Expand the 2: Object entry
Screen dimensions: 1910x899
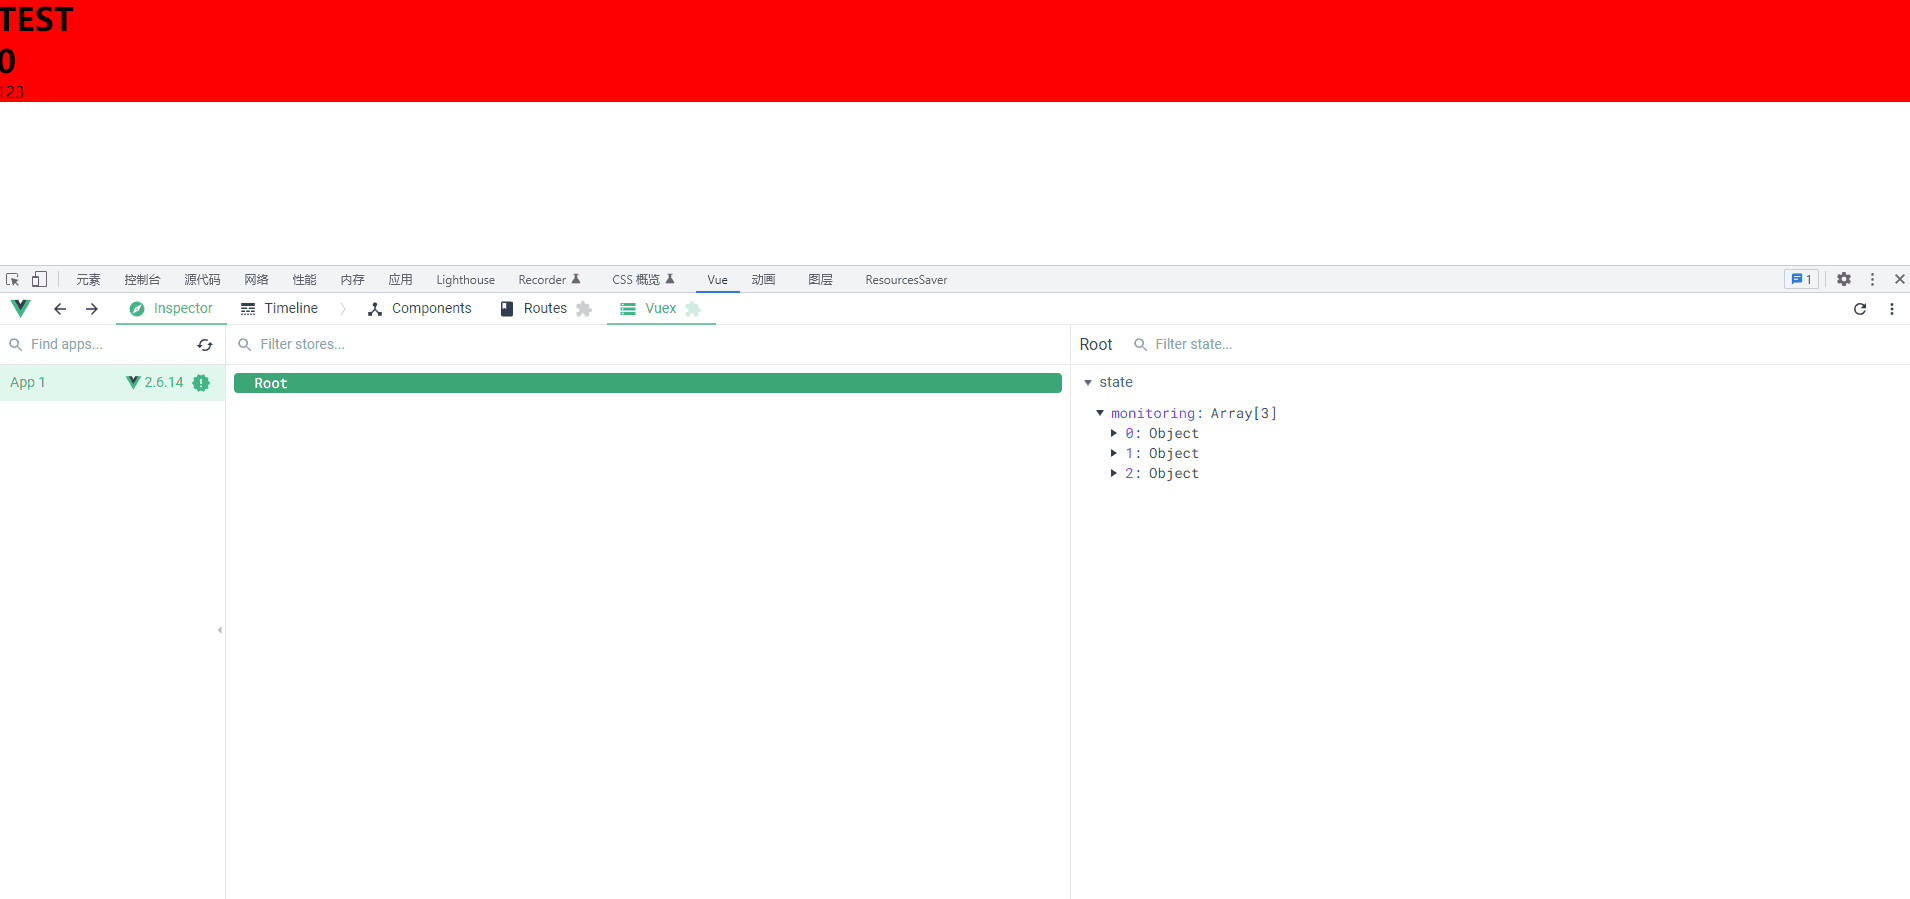point(1113,474)
